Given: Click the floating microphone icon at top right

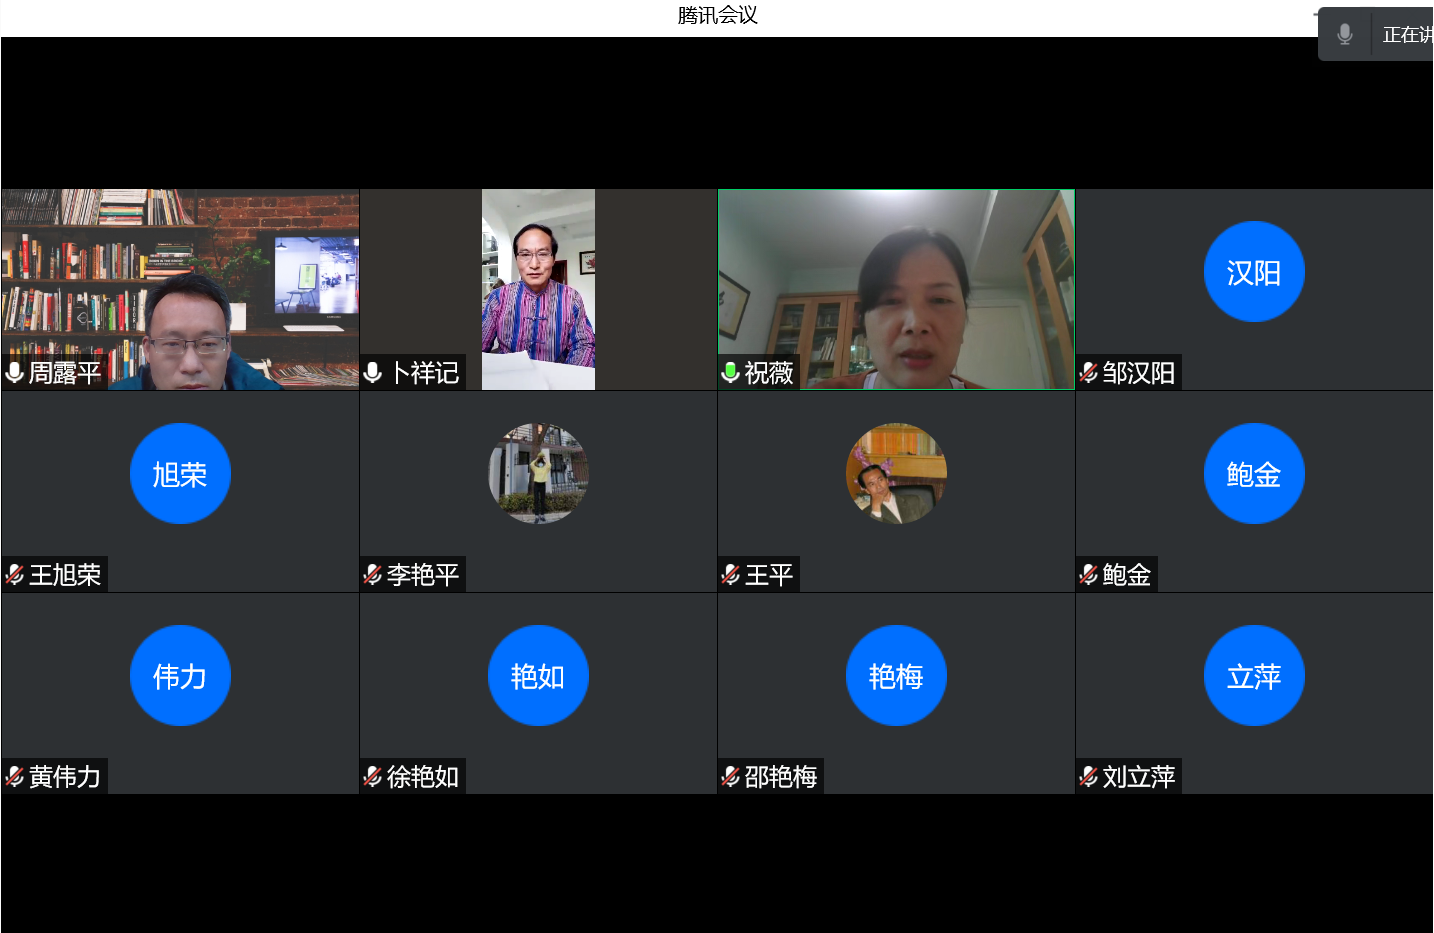Looking at the screenshot, I should 1345,34.
